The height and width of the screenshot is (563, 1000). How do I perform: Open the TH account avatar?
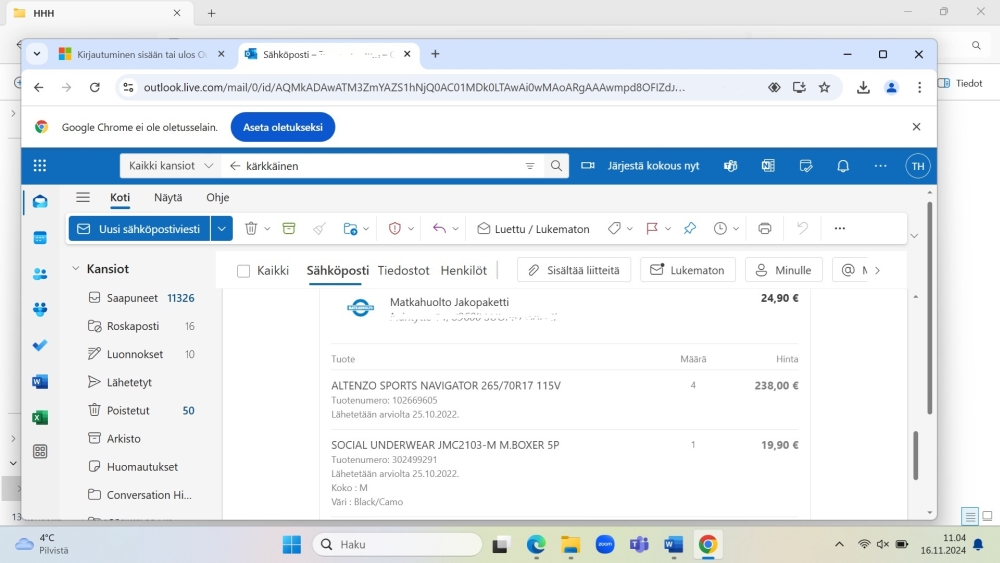918,166
